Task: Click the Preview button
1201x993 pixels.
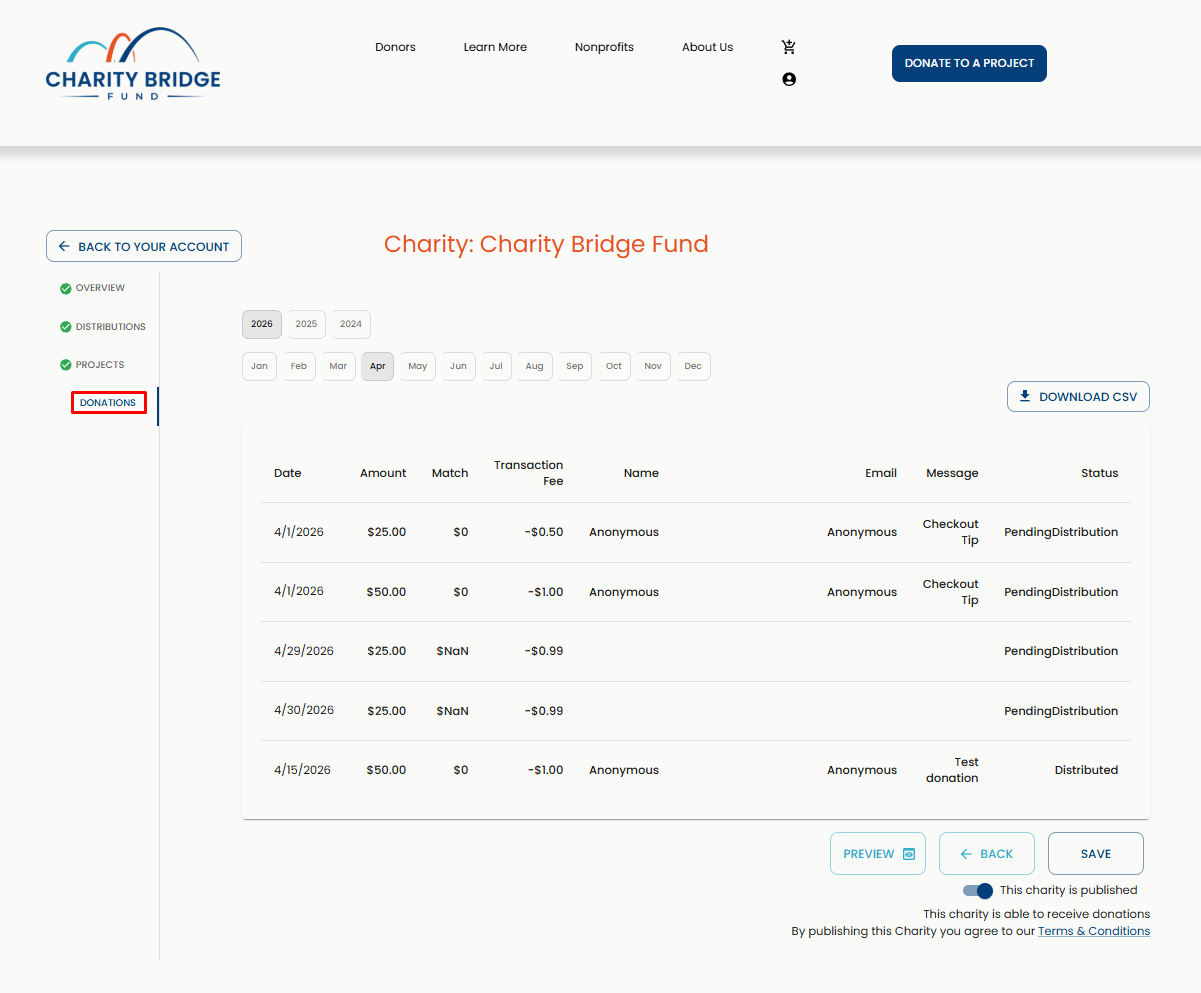Action: coord(878,854)
